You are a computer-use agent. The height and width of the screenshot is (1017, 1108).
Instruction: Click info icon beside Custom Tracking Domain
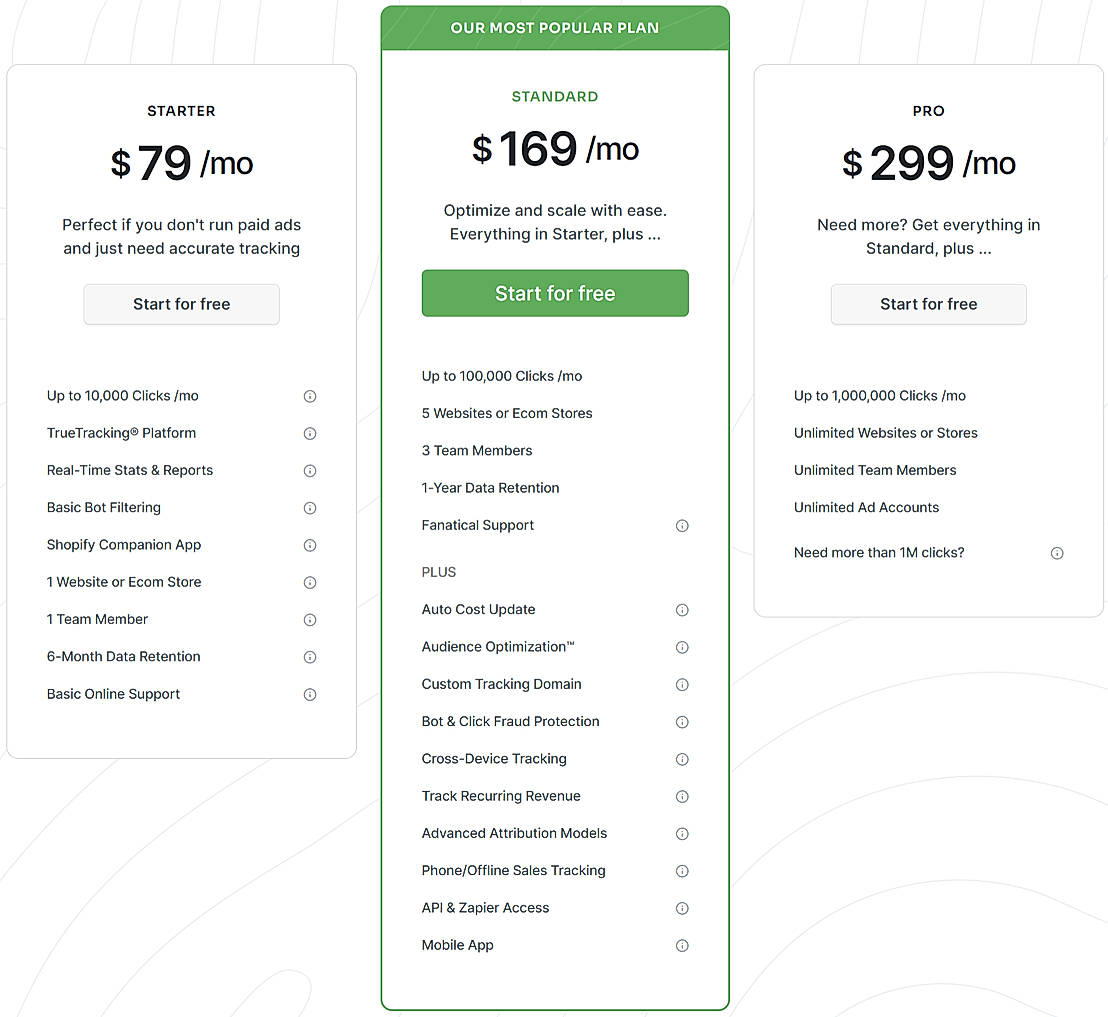pos(682,685)
